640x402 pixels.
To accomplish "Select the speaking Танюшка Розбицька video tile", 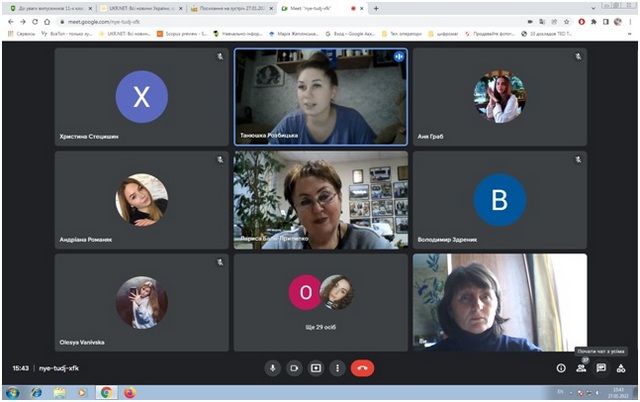I will (x=320, y=97).
